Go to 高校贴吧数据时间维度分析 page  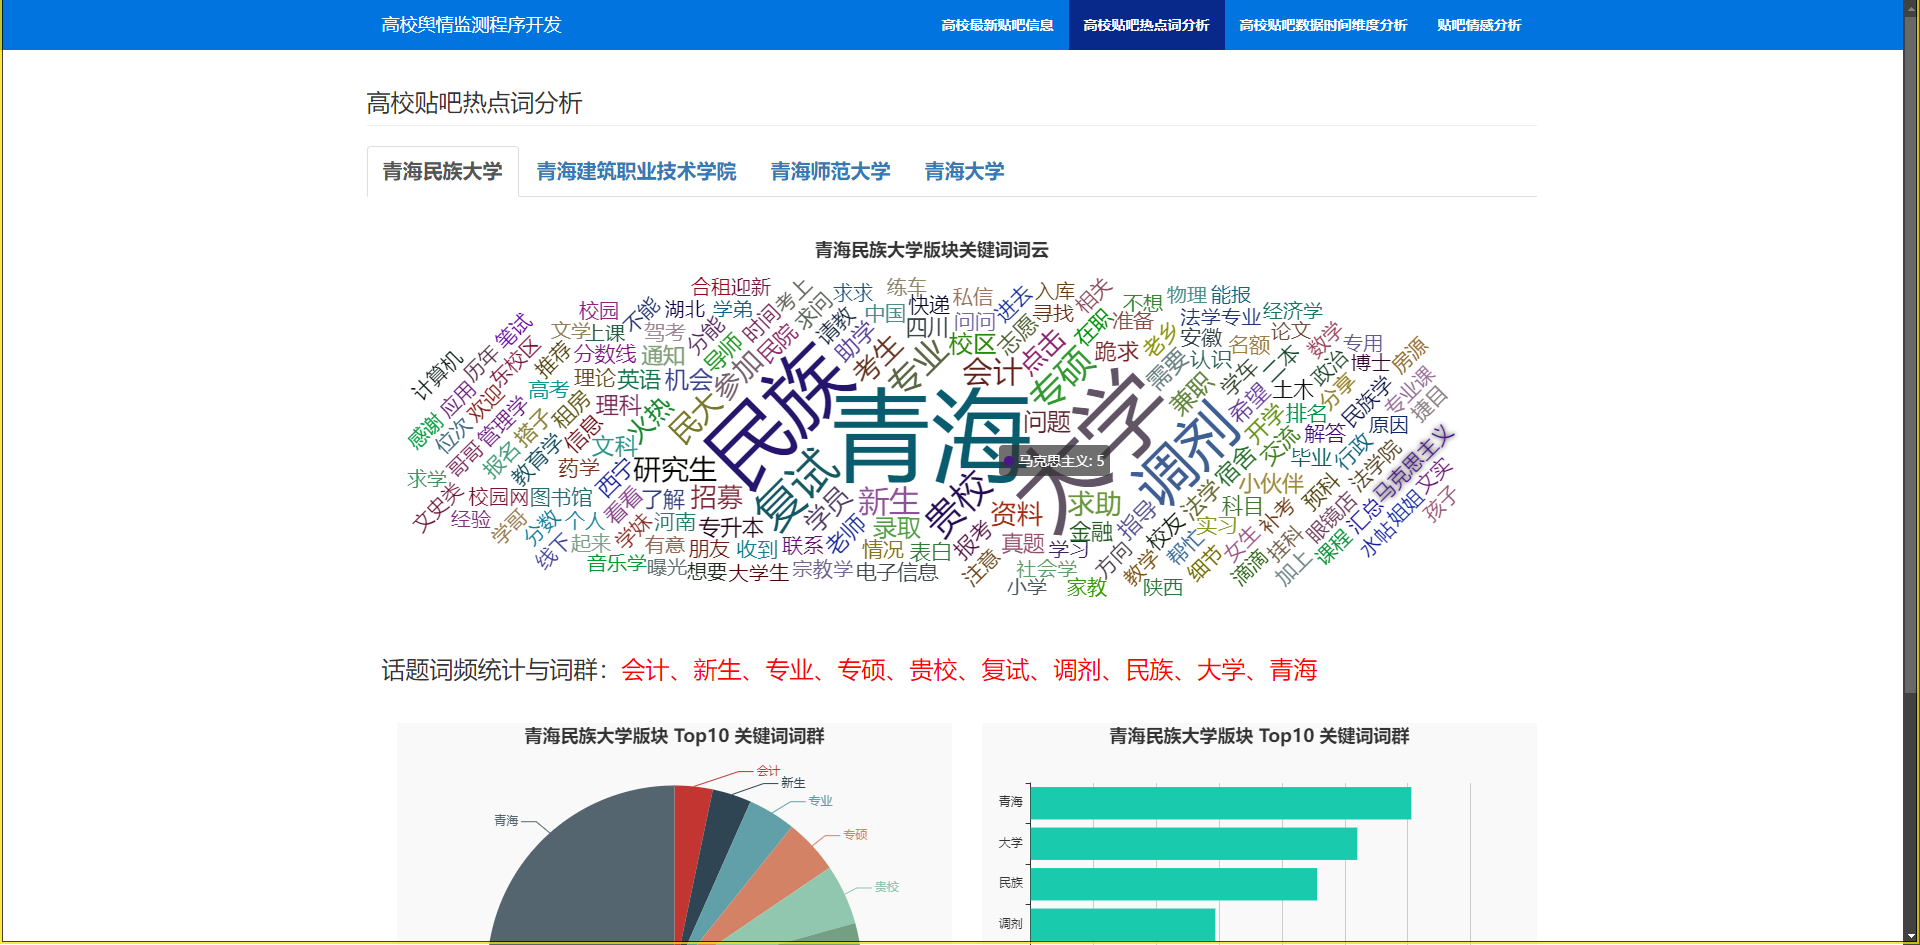click(x=1323, y=25)
